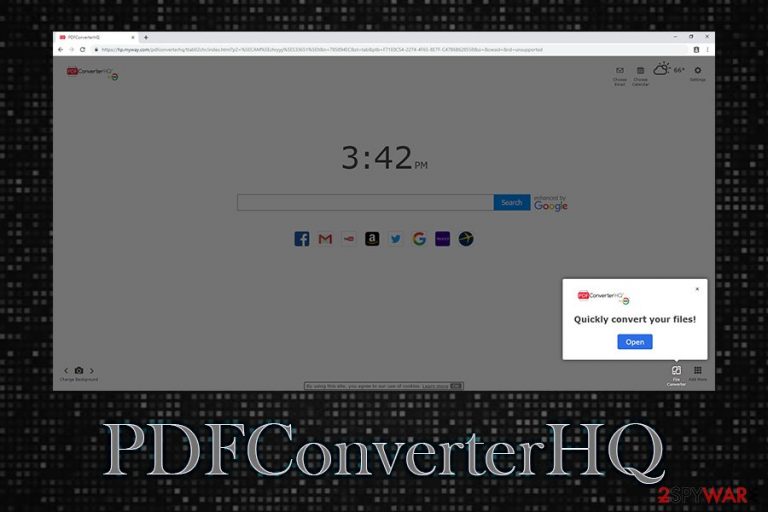The height and width of the screenshot is (512, 768).
Task: Go to next background with right arrow
Action: coord(92,370)
